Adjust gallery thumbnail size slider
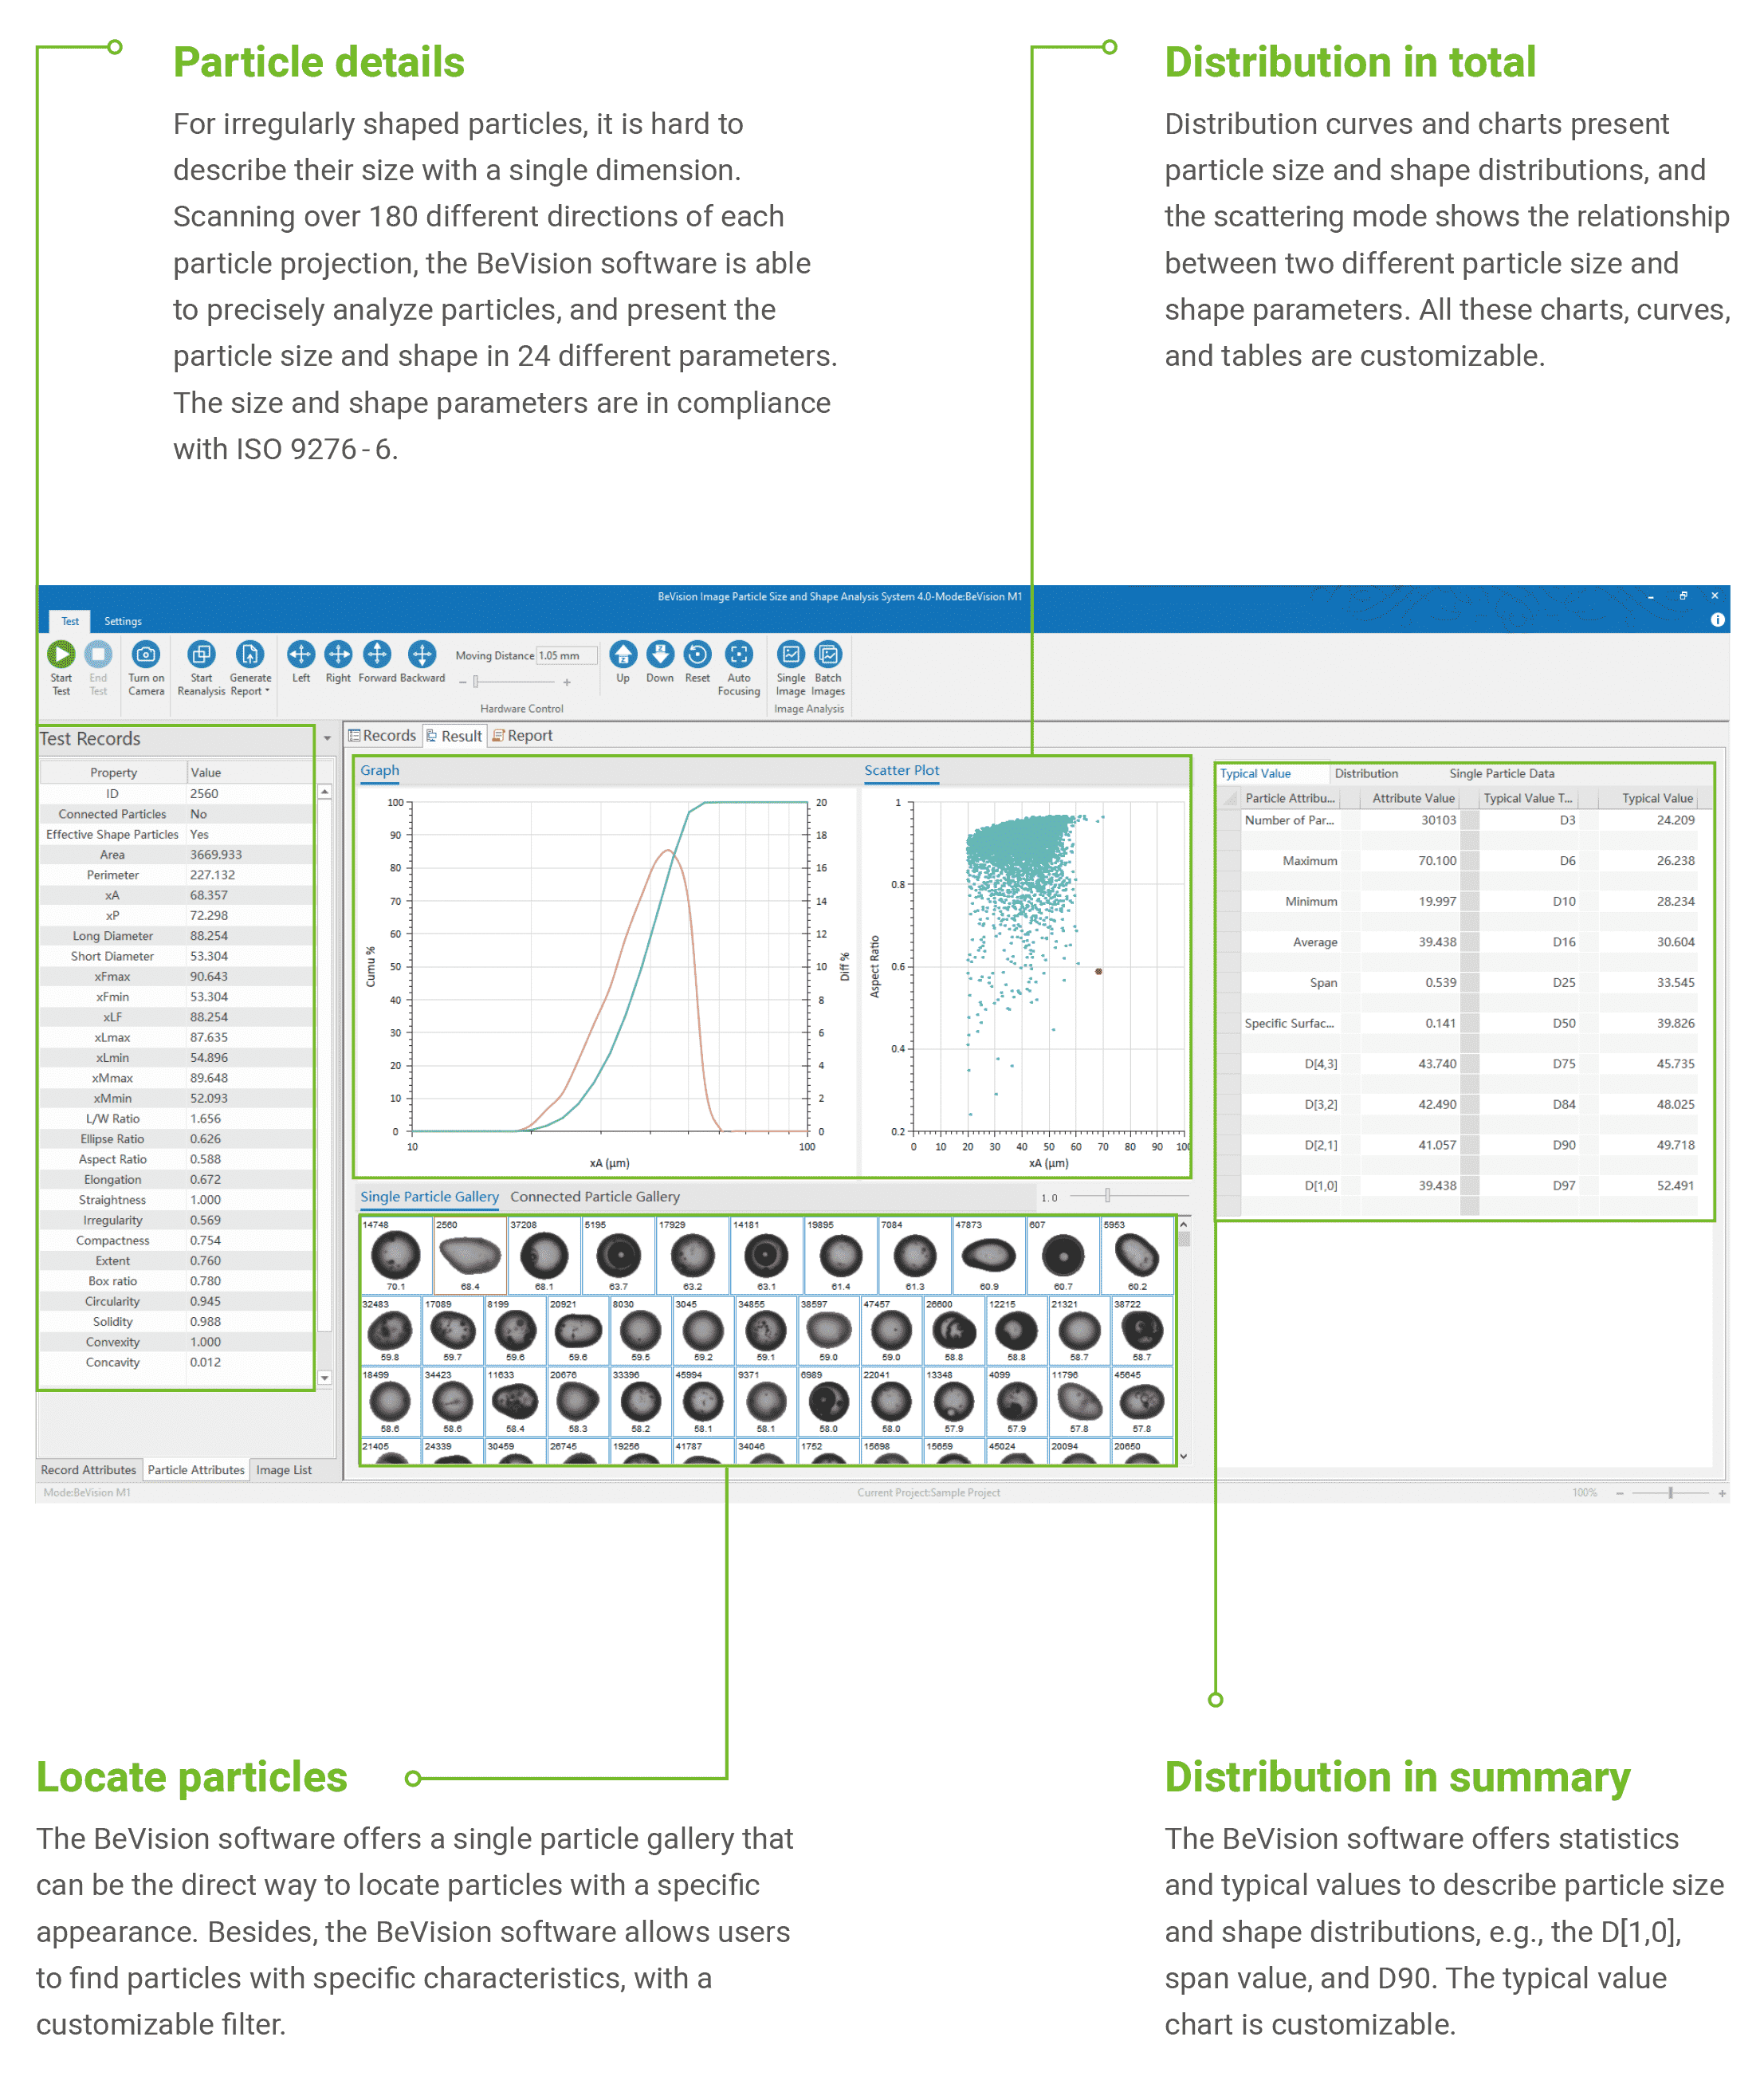The width and height of the screenshot is (1764, 2084). click(1108, 1196)
